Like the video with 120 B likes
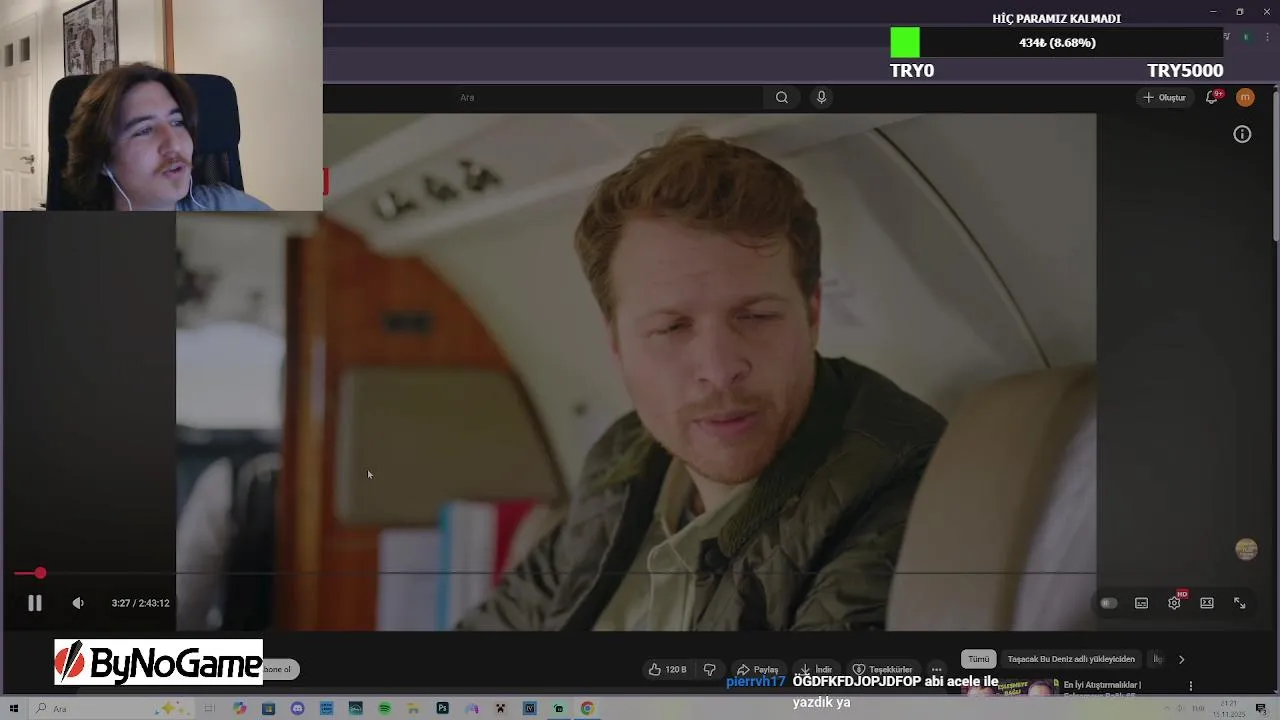Viewport: 1280px width, 720px height. pos(668,669)
